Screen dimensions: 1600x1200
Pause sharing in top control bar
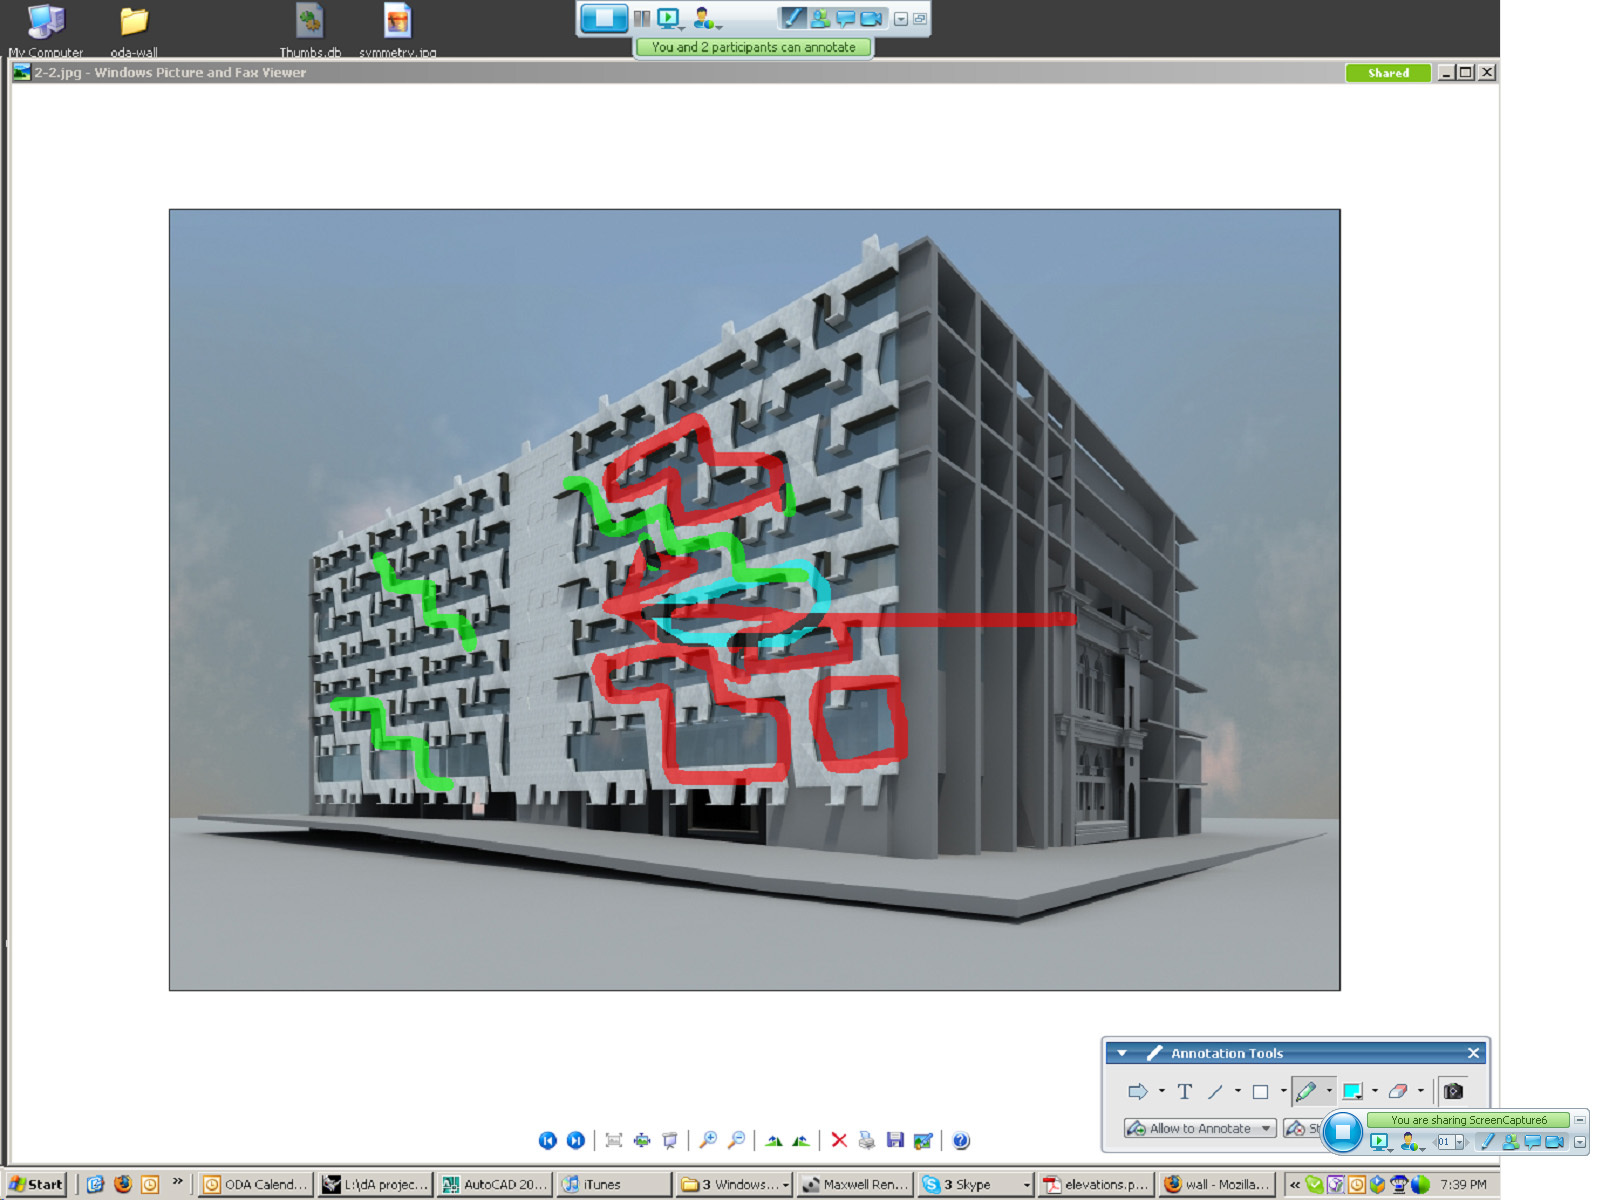[x=642, y=18]
